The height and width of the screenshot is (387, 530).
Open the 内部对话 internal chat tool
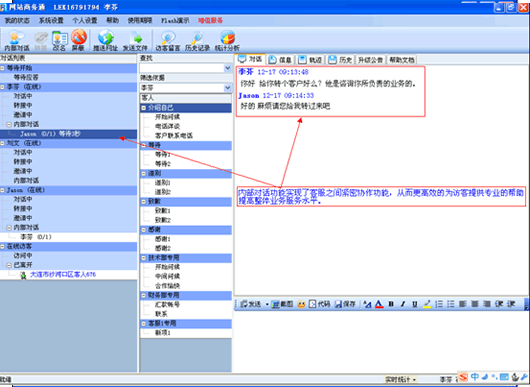[17, 41]
